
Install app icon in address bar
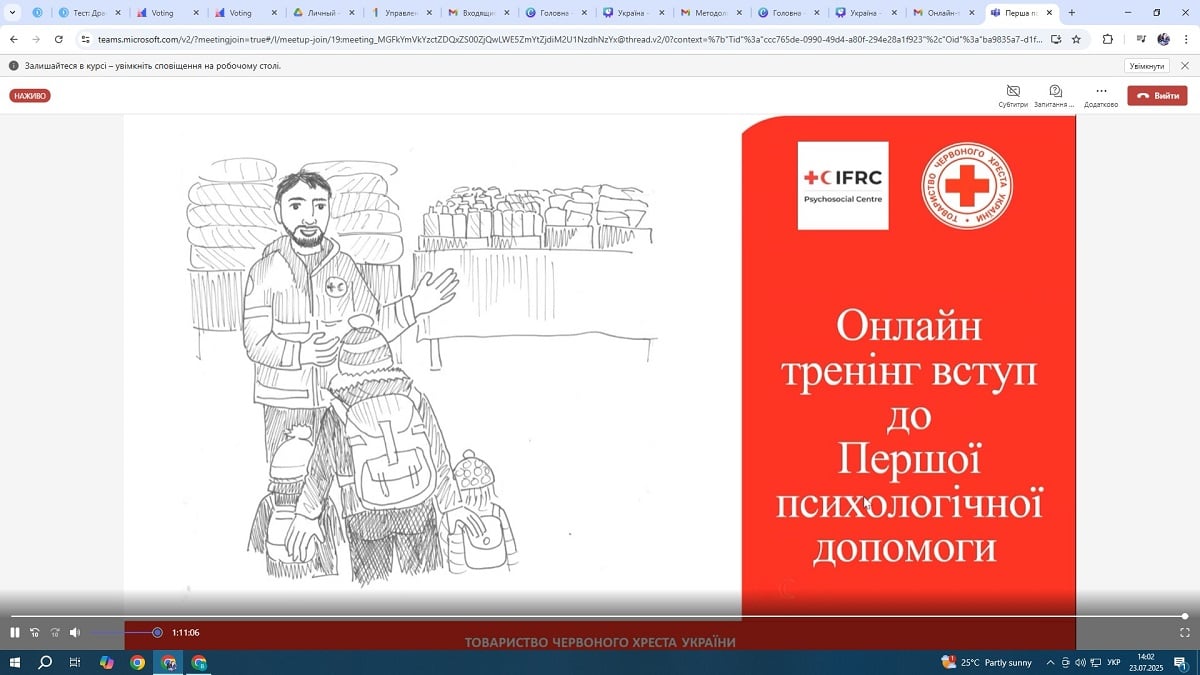[1056, 39]
